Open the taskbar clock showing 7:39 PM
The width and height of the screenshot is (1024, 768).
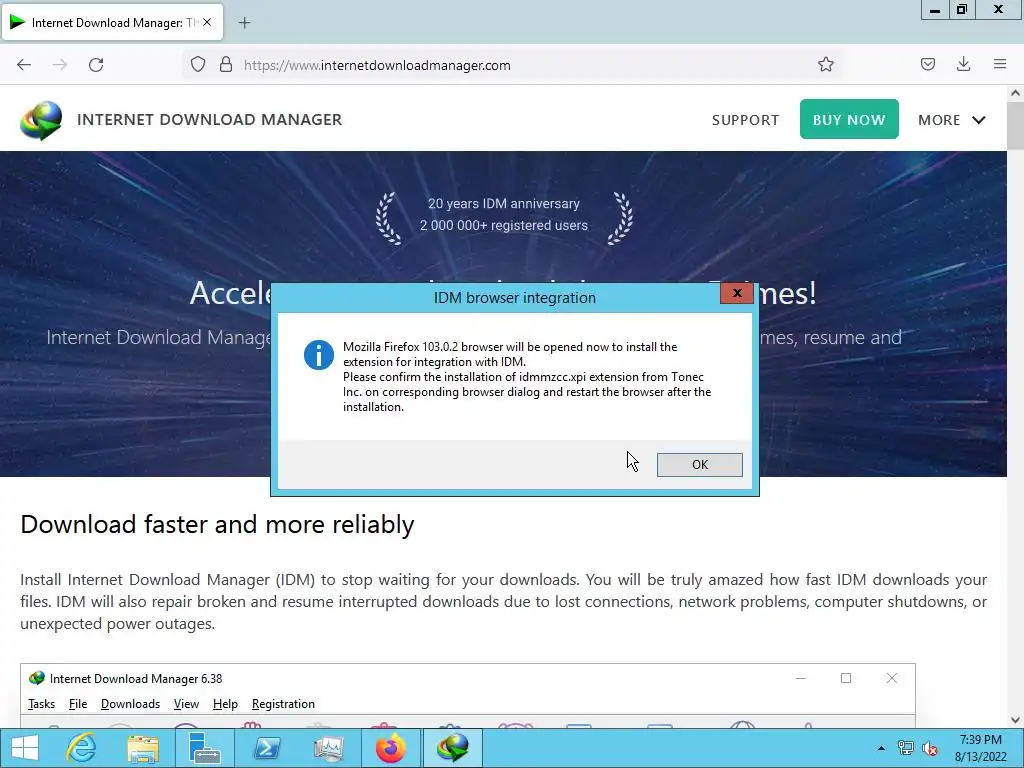[x=980, y=748]
